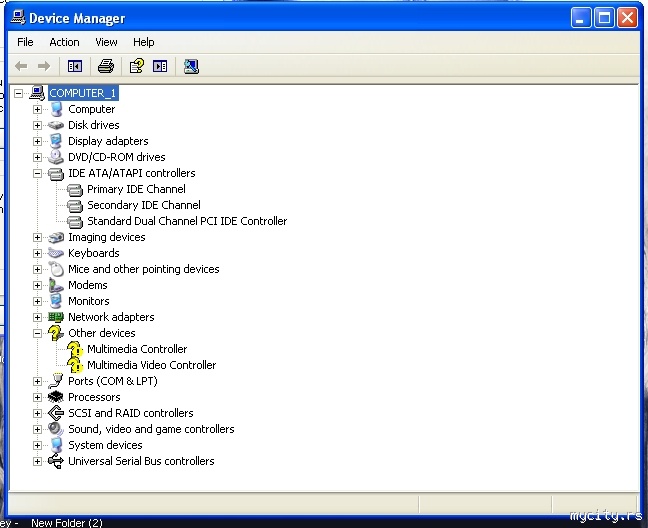Select the Sound, video and game controllers label

click(151, 429)
